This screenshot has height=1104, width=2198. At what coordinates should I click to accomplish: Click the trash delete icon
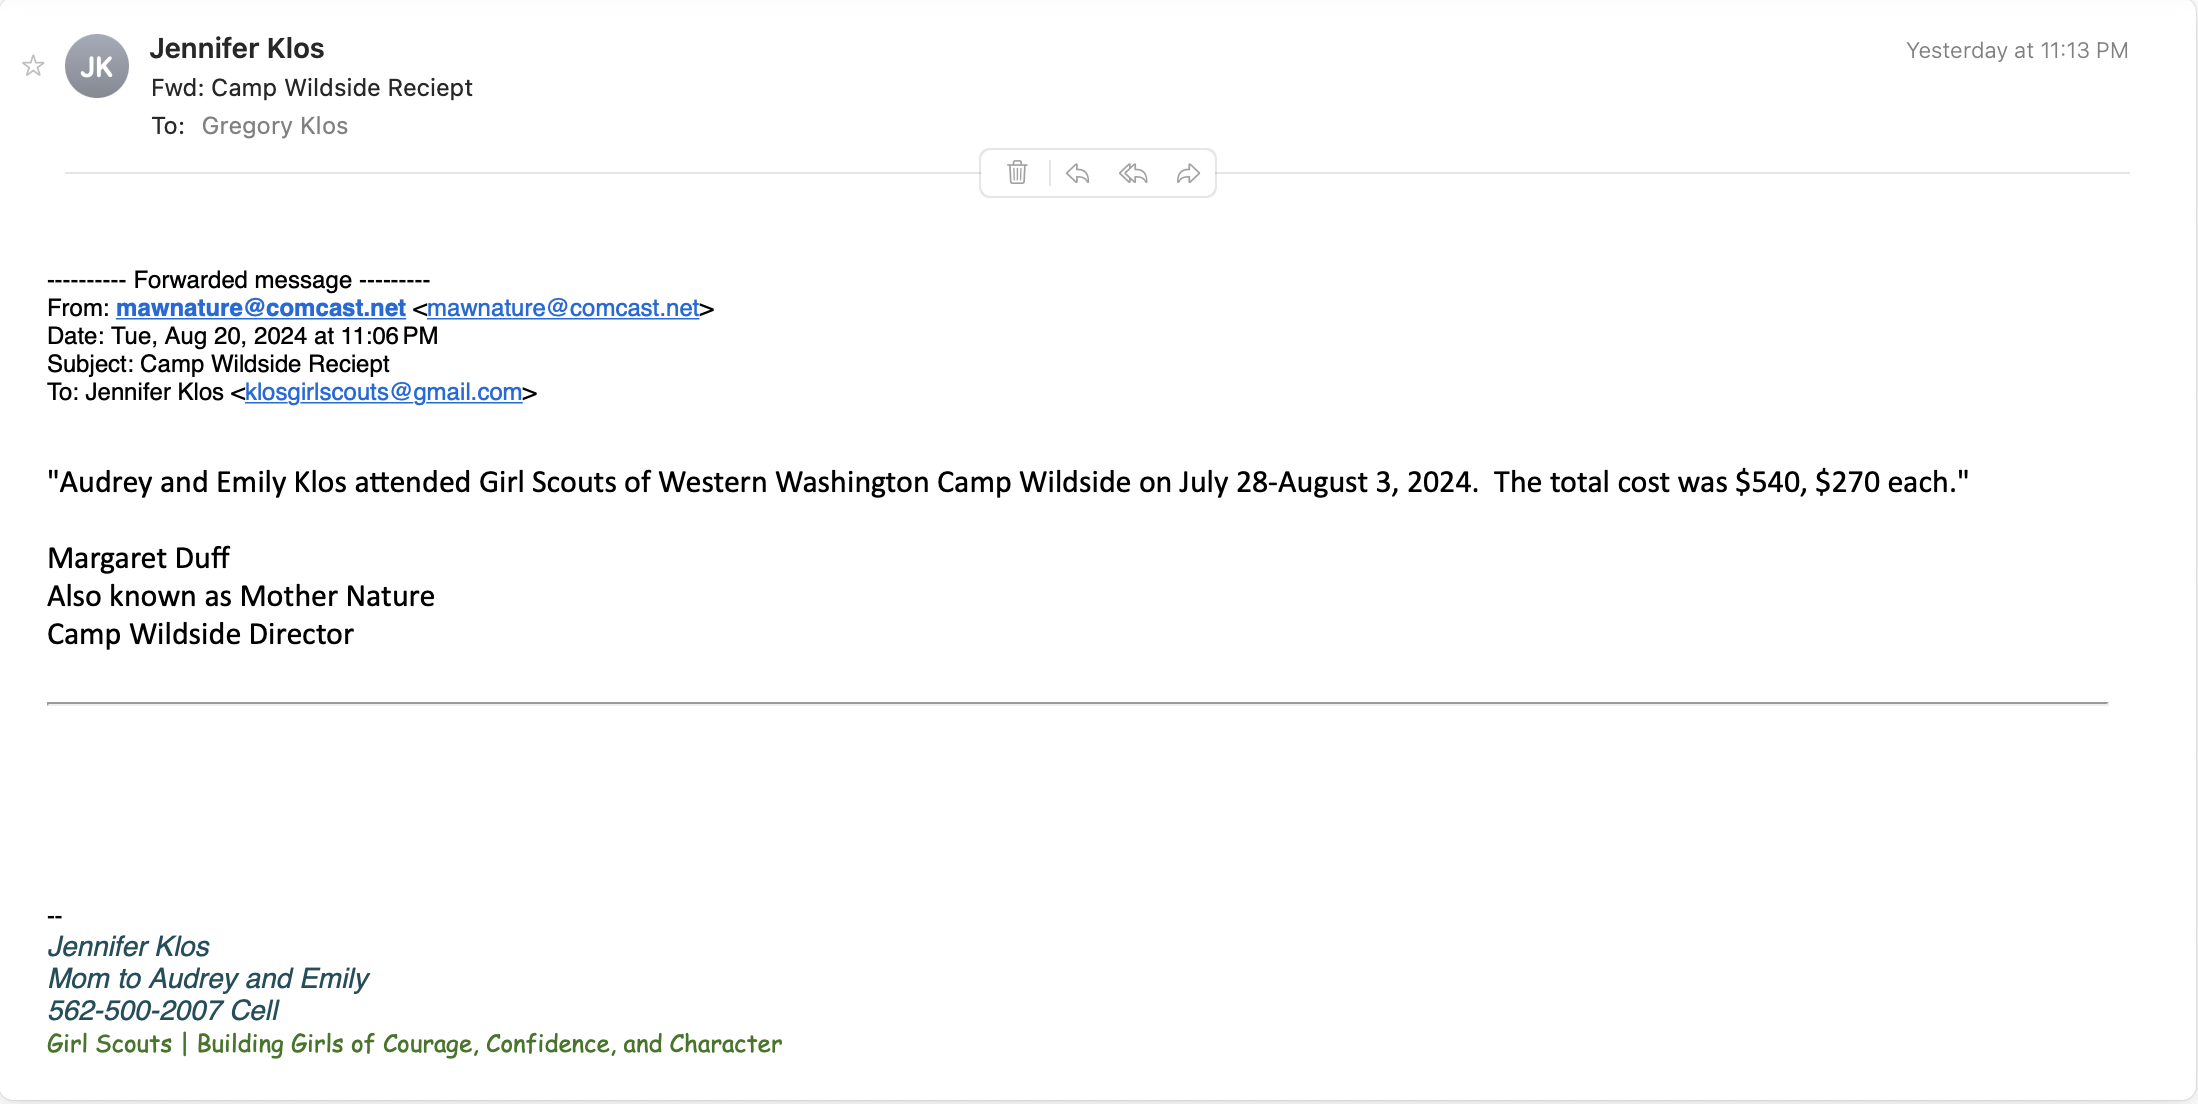(x=1017, y=173)
